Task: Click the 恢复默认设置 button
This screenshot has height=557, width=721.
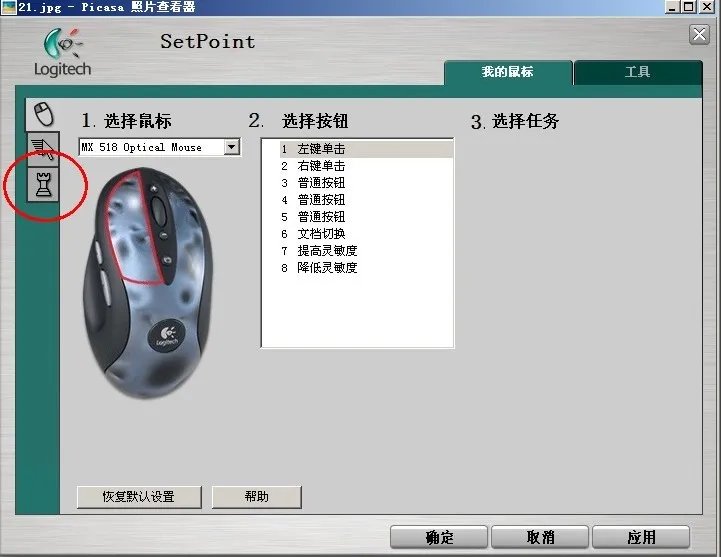Action: (x=139, y=497)
